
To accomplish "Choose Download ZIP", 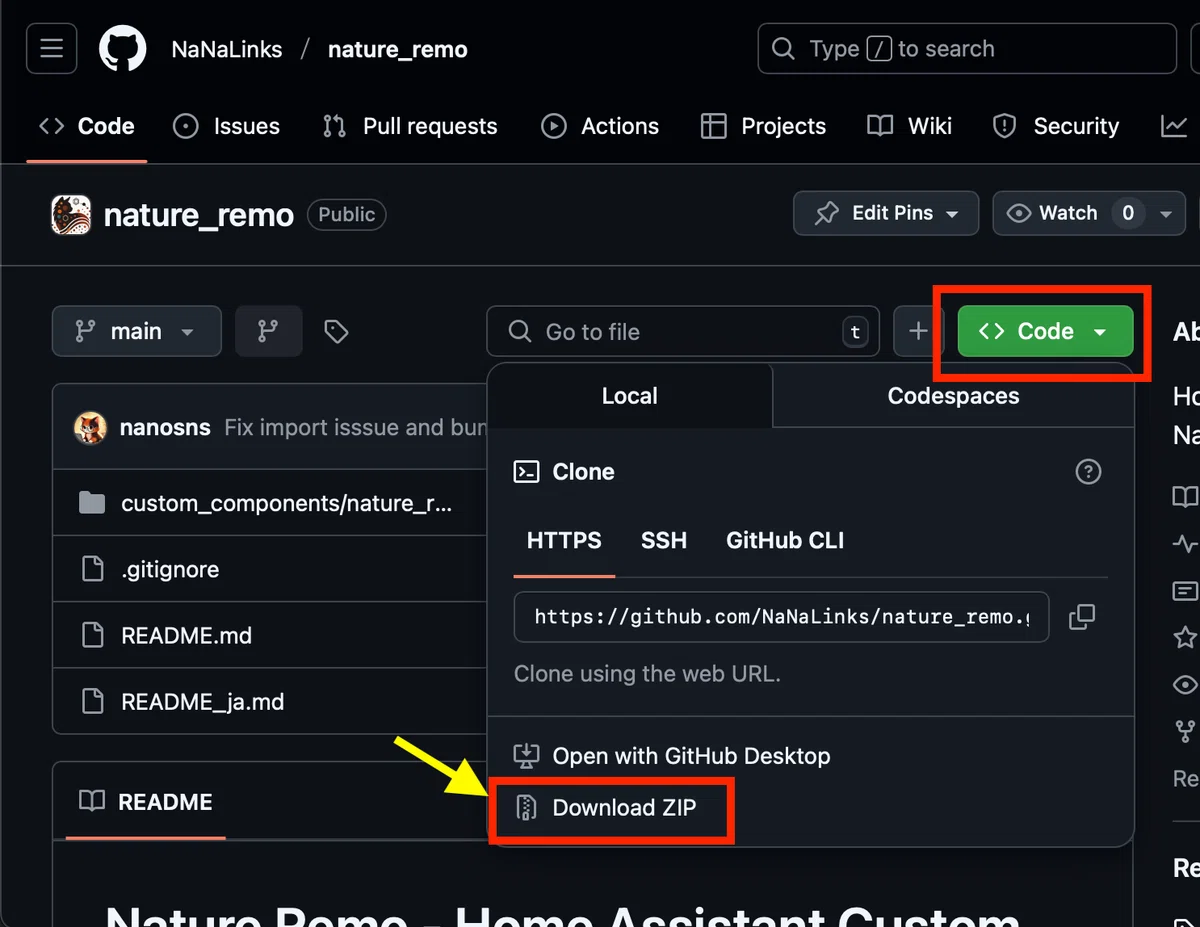I will click(605, 808).
